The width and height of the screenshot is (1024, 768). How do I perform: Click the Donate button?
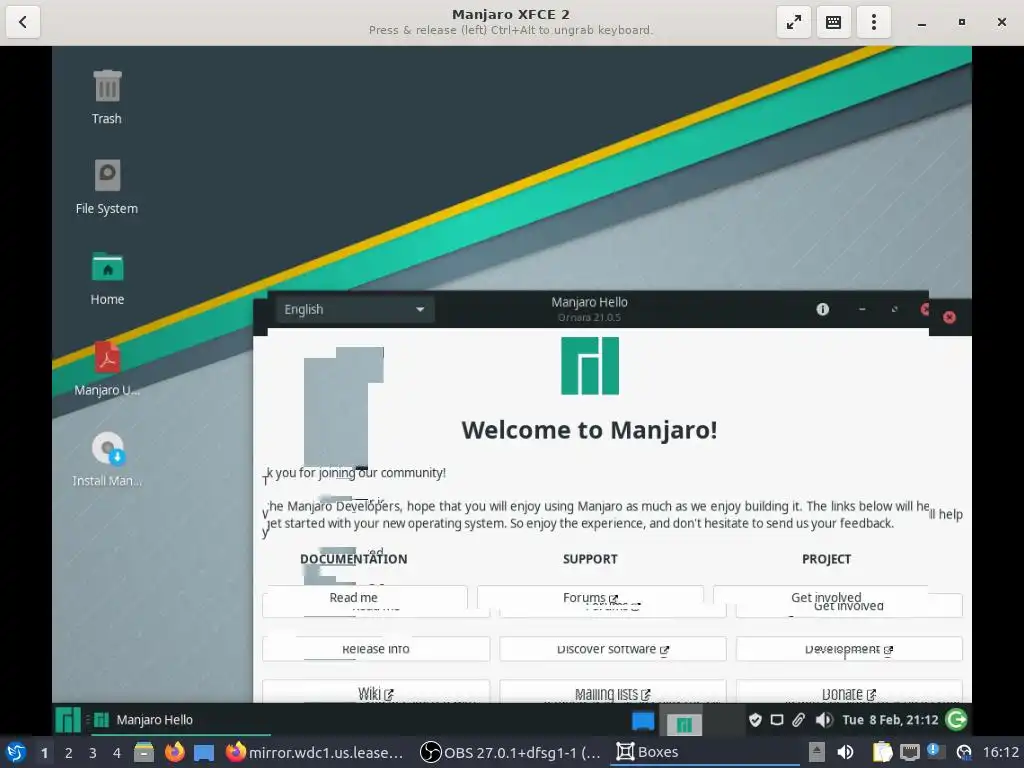849,694
